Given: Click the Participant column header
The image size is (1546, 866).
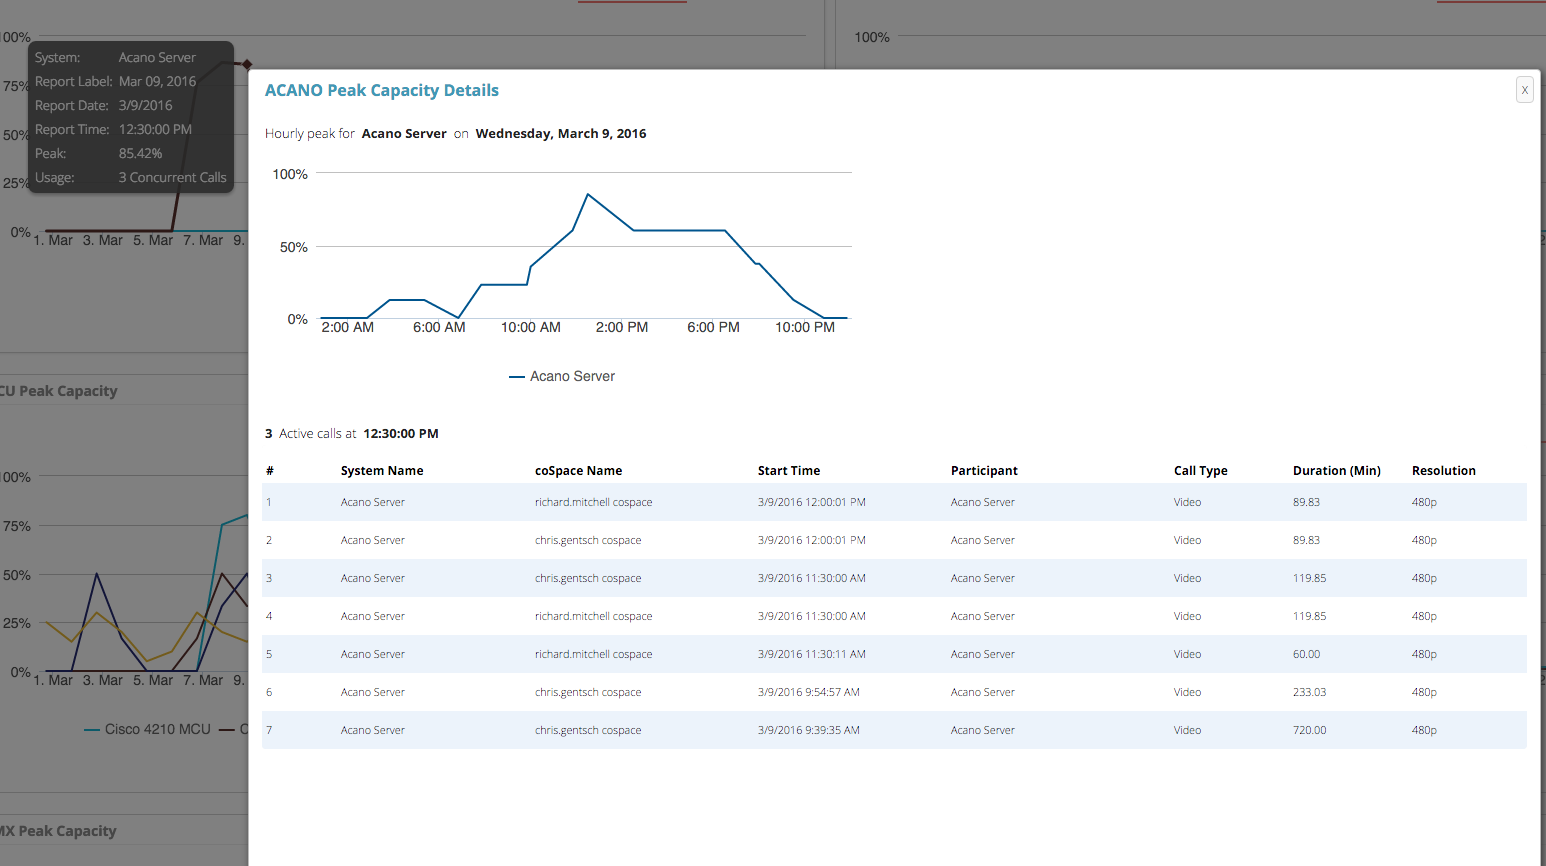Looking at the screenshot, I should 984,470.
